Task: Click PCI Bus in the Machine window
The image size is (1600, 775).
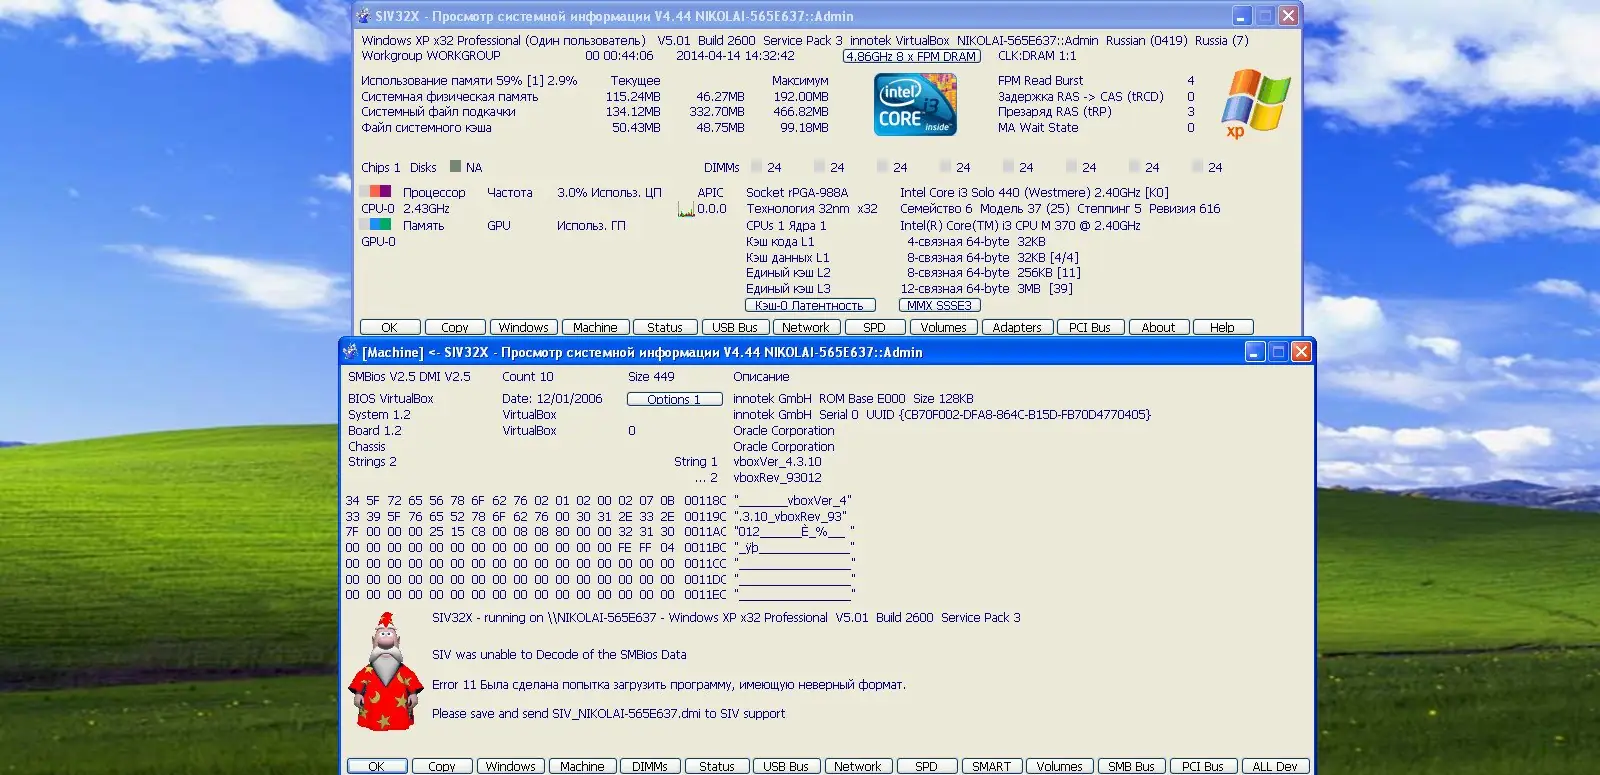Action: (x=1203, y=766)
